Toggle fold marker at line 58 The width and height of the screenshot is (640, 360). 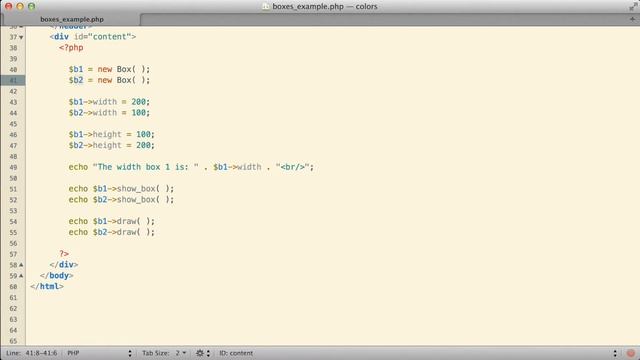pos(21,265)
